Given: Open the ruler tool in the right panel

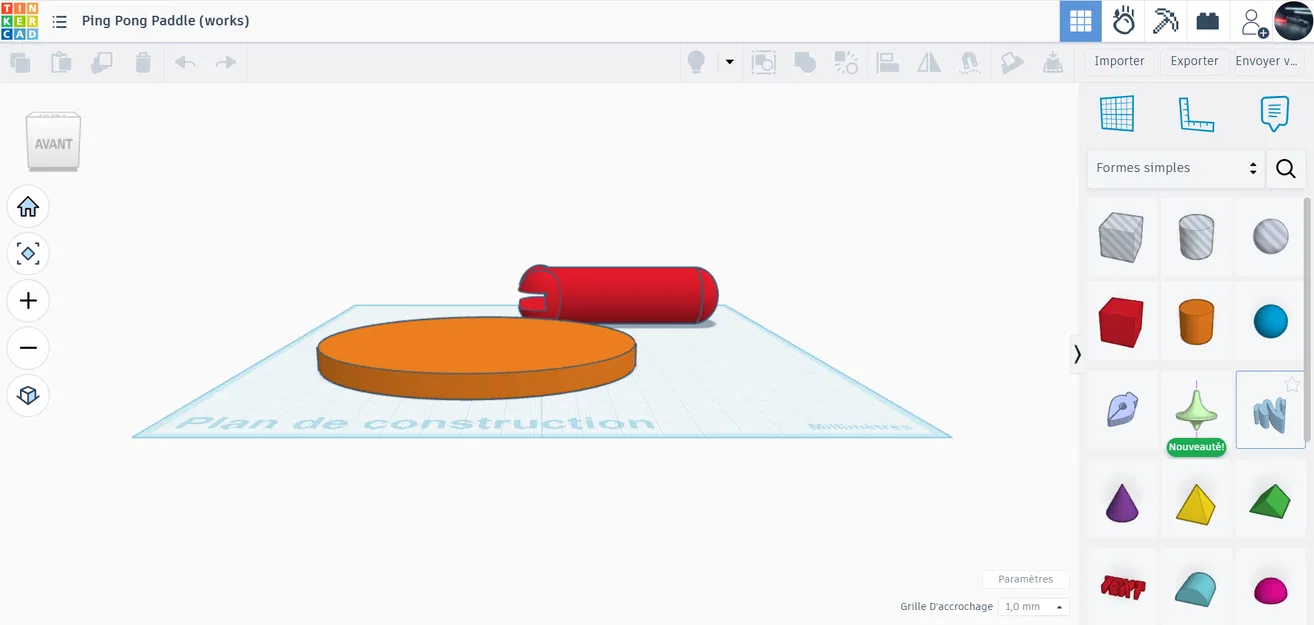Looking at the screenshot, I should 1196,113.
